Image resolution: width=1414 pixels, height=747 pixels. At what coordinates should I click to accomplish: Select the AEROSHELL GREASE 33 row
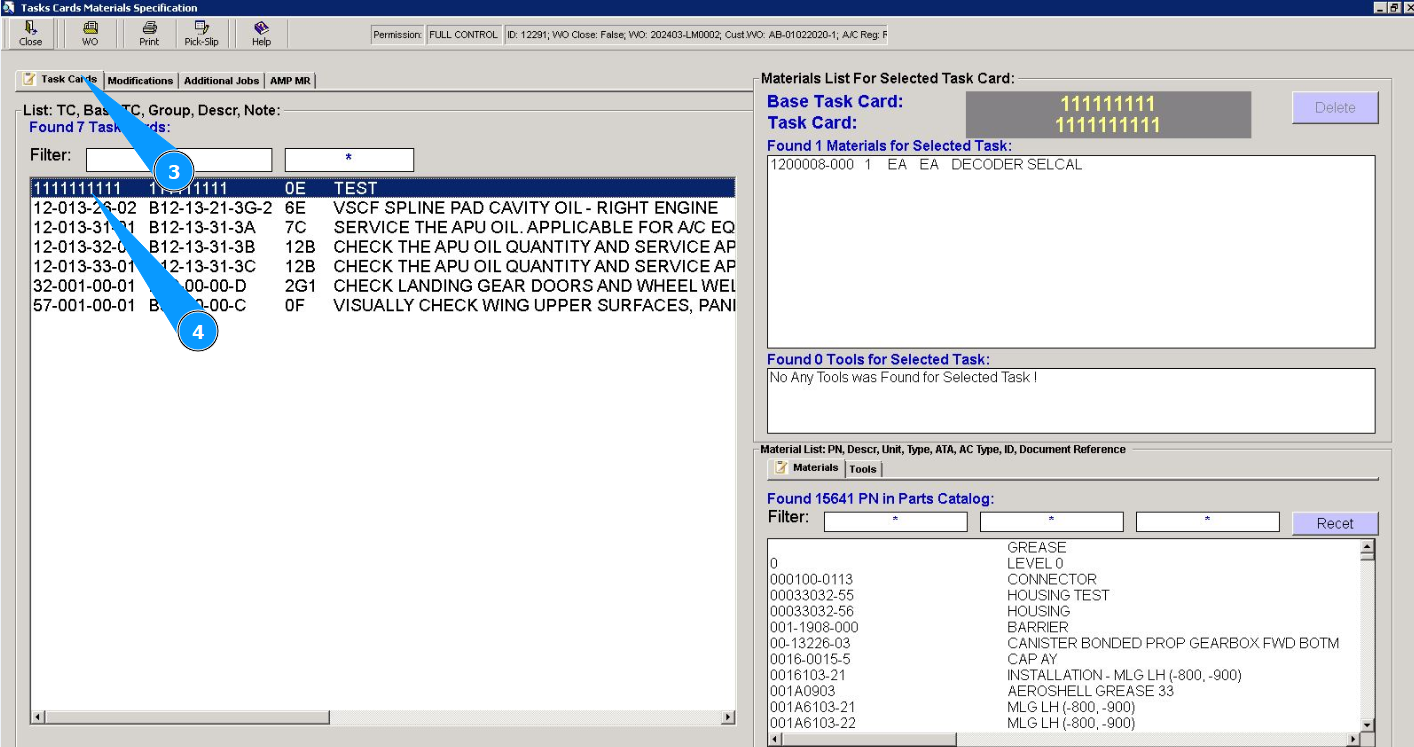click(x=1064, y=692)
